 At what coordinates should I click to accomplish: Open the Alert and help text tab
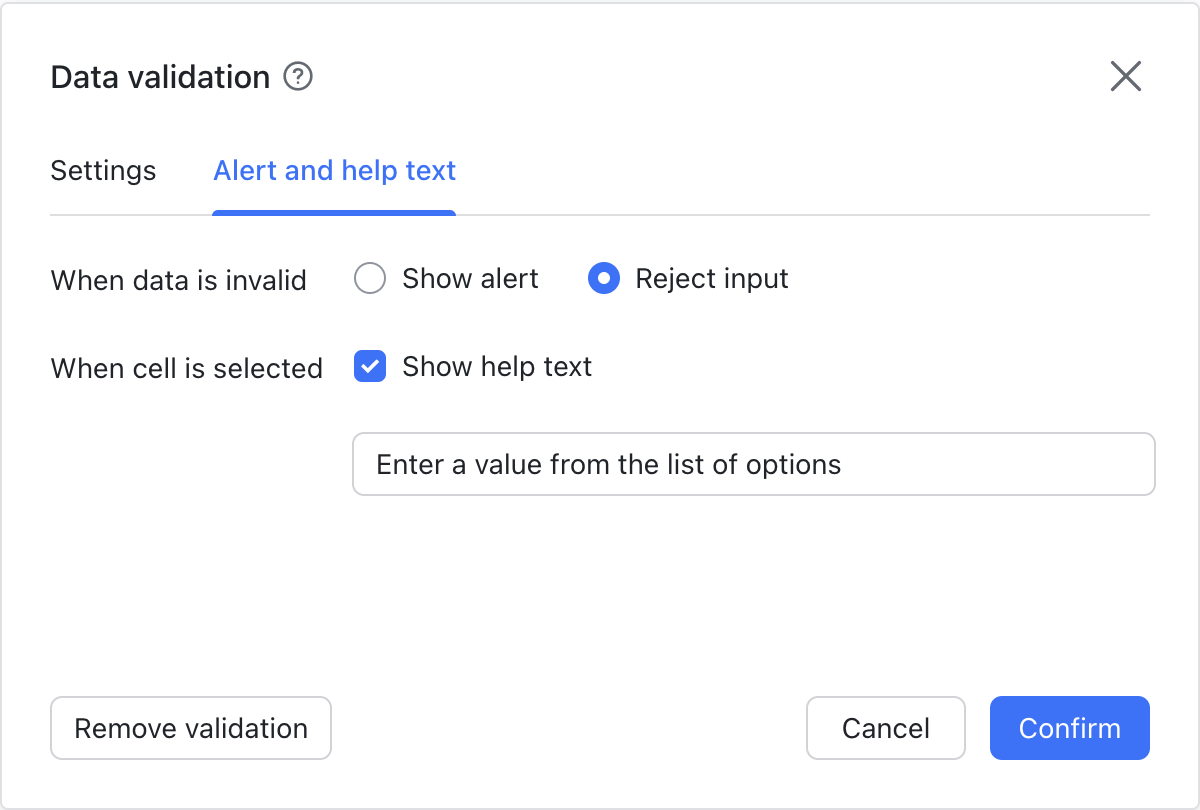(x=334, y=171)
